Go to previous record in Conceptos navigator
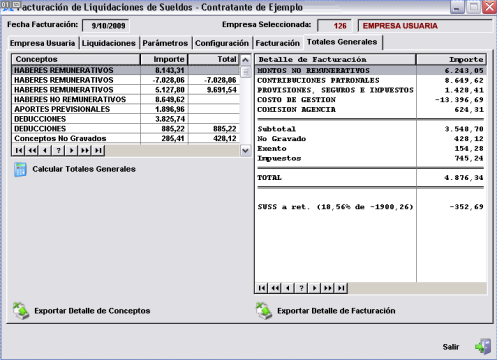The image size is (497, 360). click(45, 150)
